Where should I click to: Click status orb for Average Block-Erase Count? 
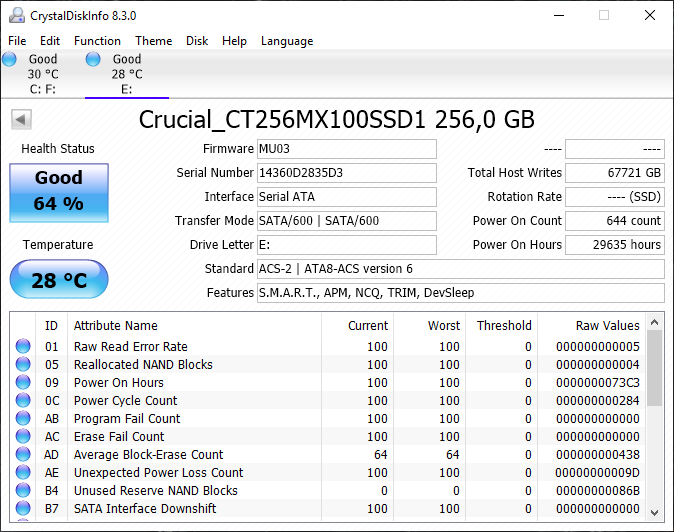(23, 454)
